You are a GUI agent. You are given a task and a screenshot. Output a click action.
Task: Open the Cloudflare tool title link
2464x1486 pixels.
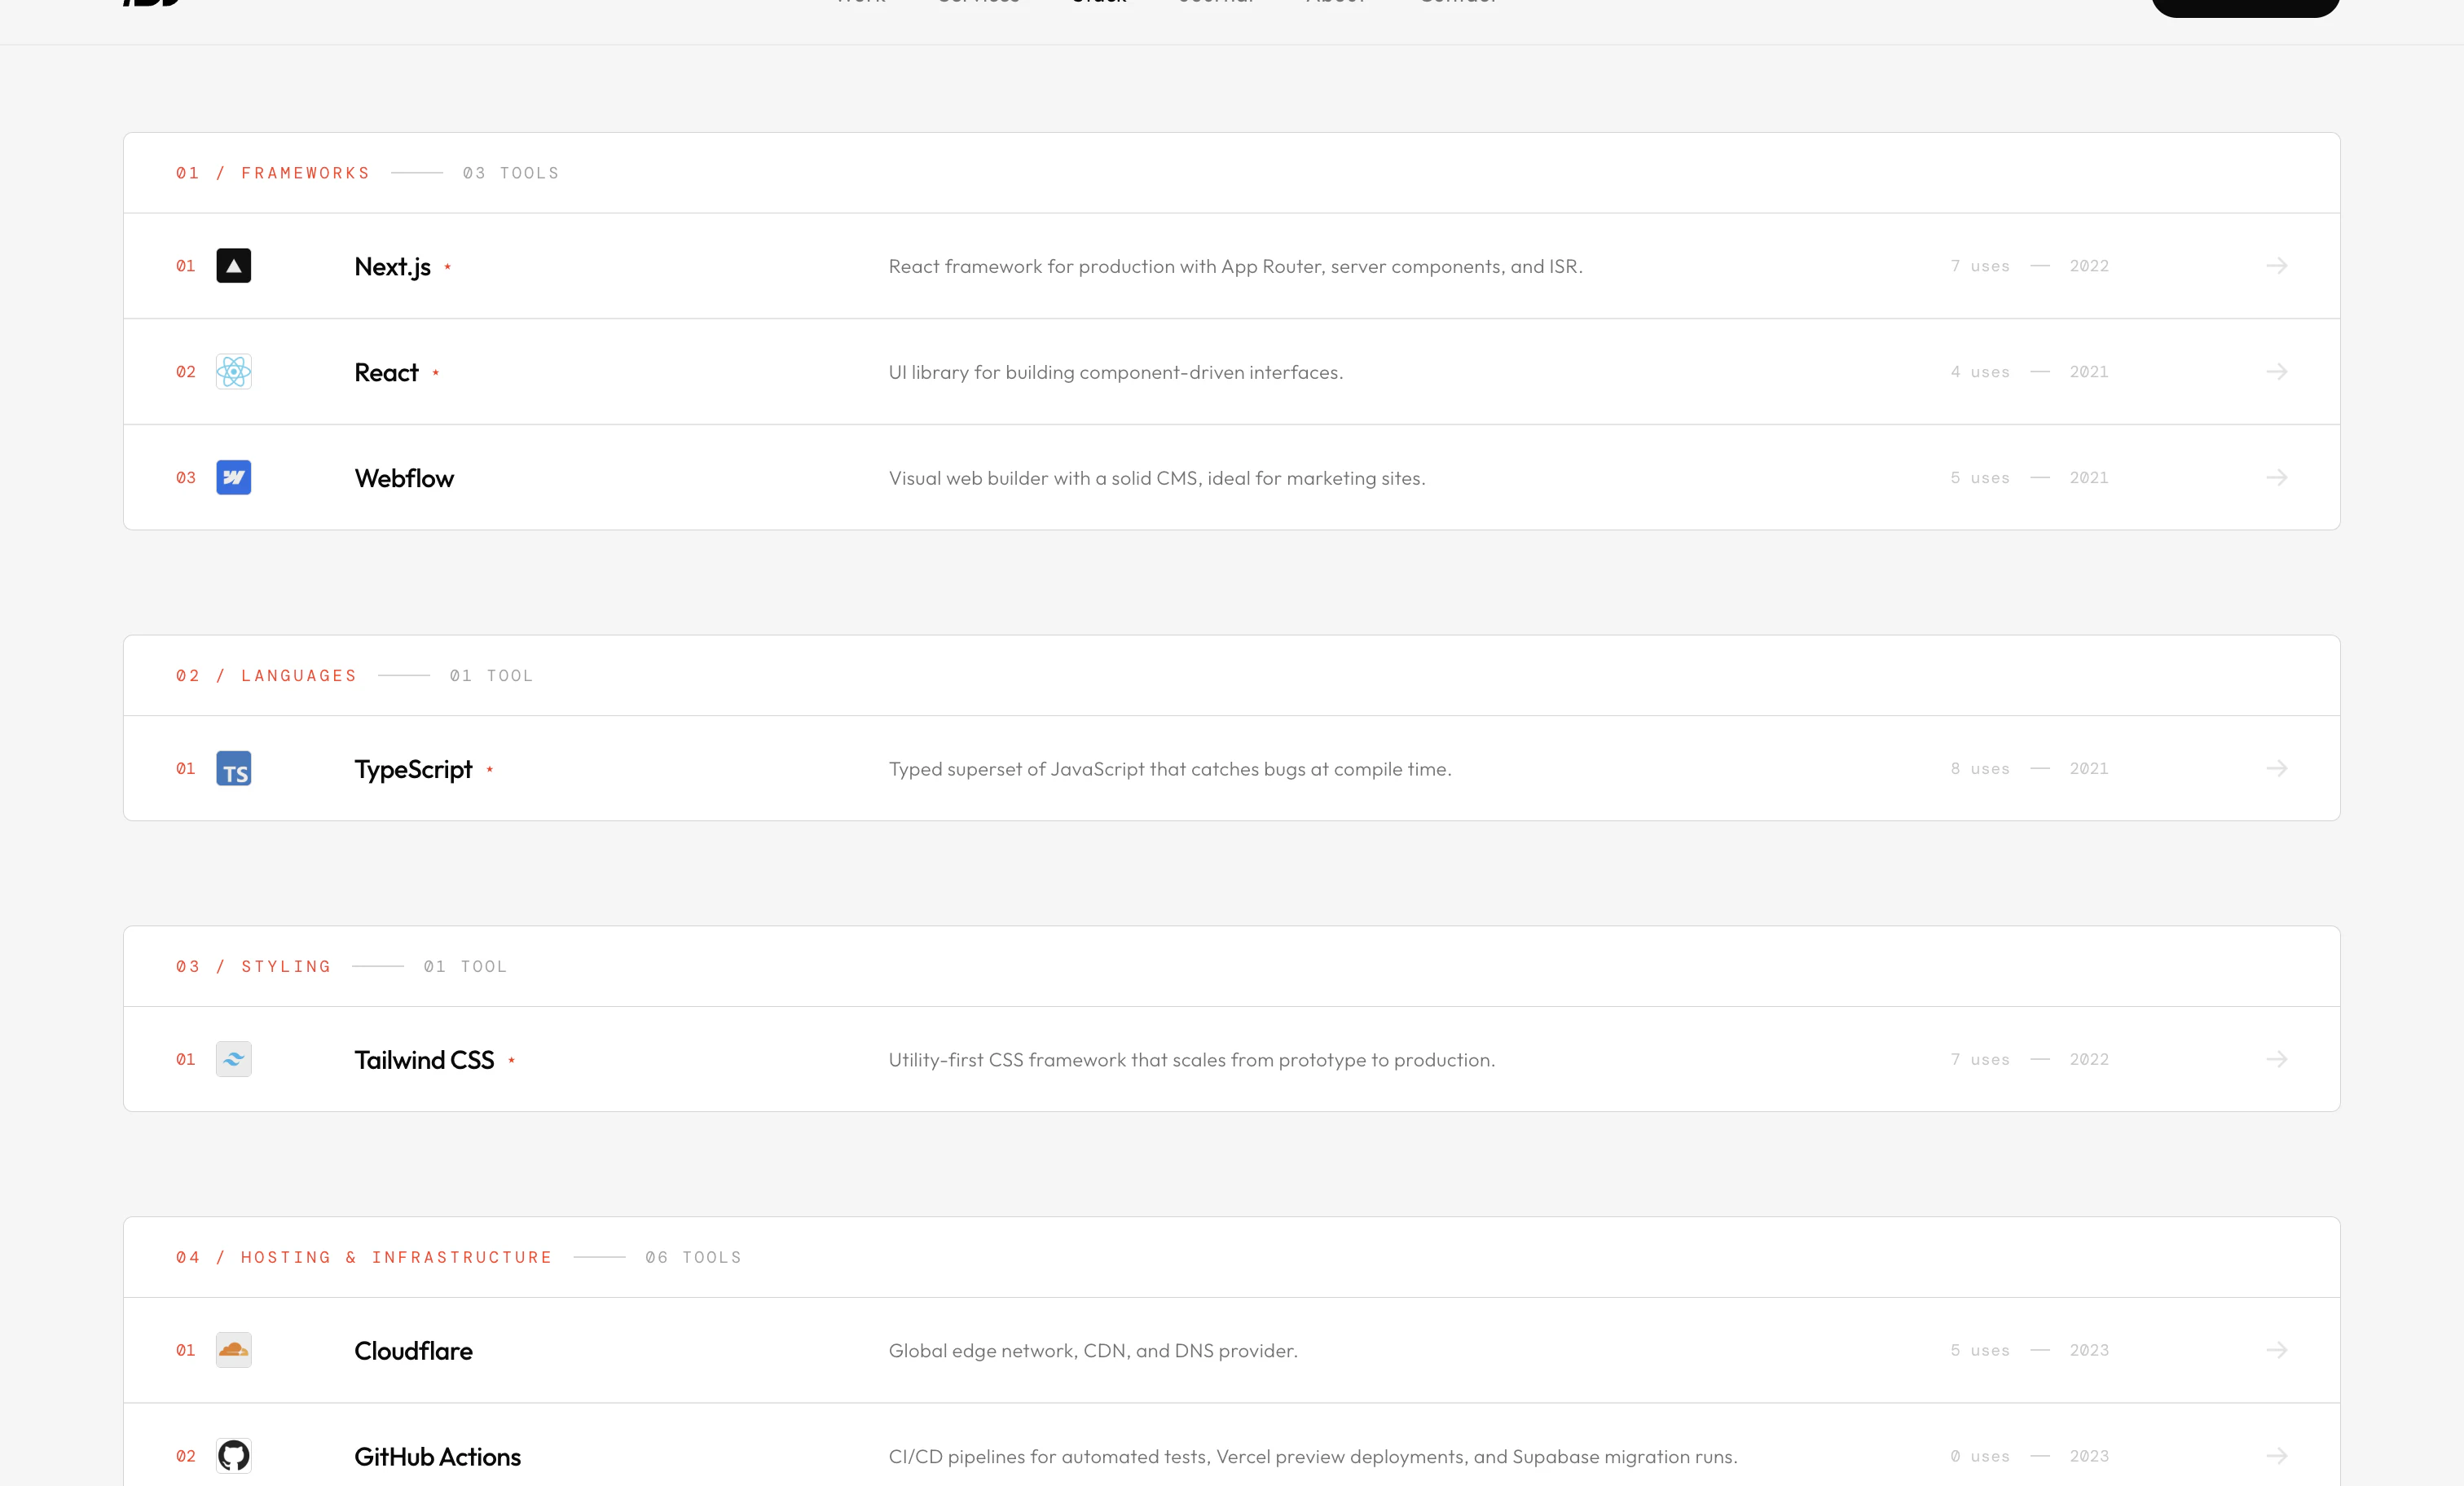point(413,1351)
